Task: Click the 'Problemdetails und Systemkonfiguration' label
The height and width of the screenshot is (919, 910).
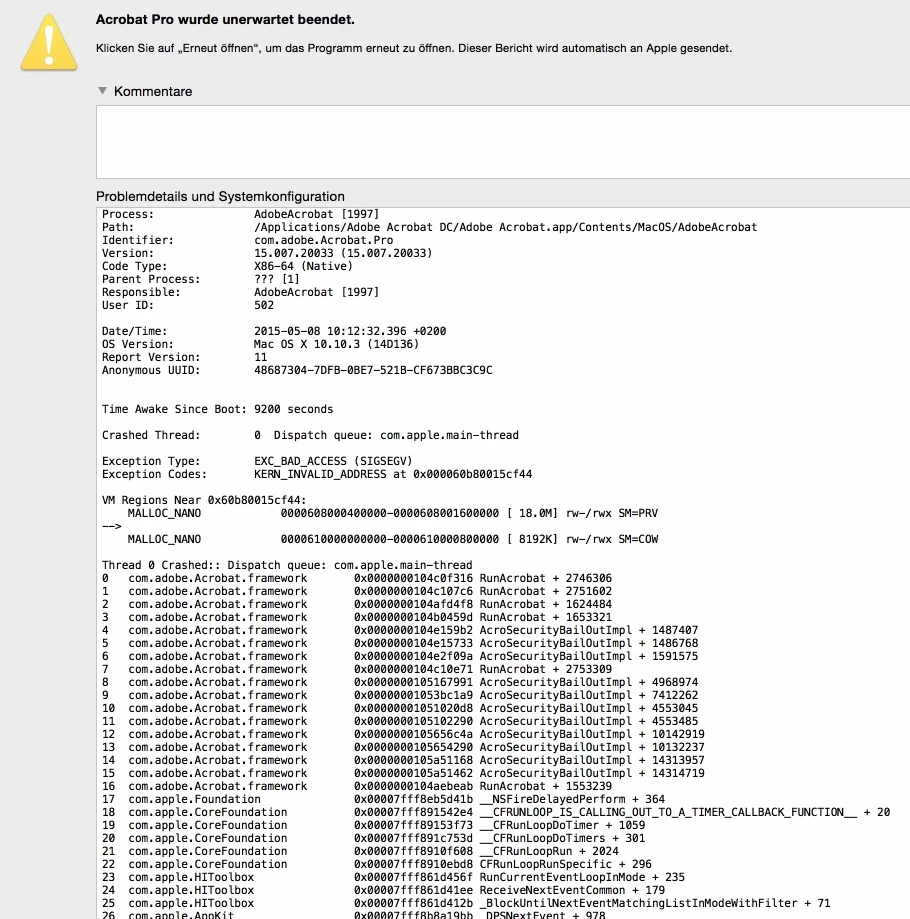Action: 220,196
